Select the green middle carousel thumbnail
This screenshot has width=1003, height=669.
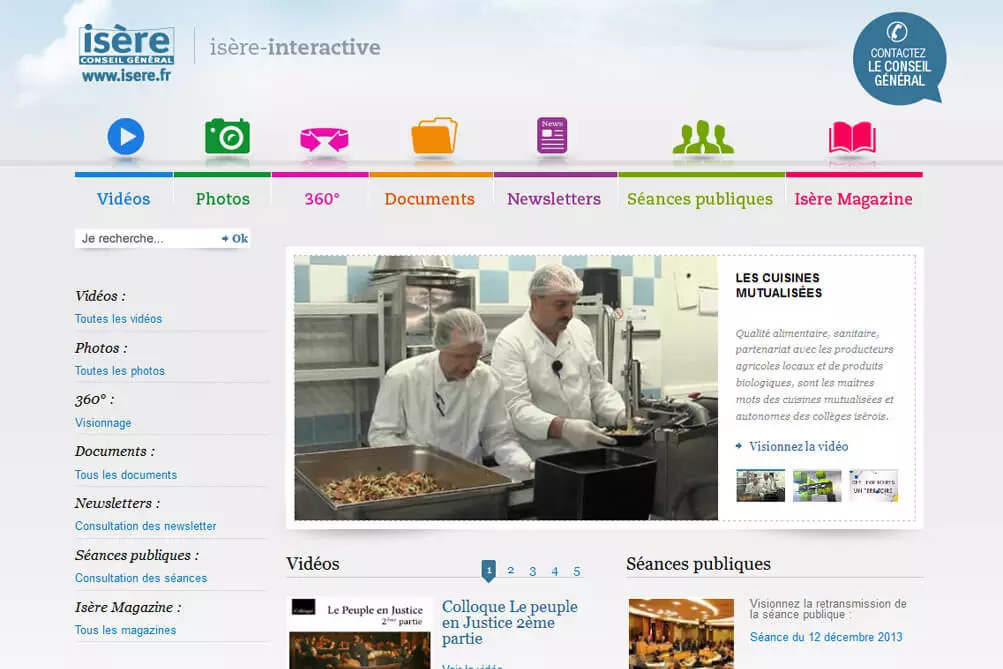point(817,486)
